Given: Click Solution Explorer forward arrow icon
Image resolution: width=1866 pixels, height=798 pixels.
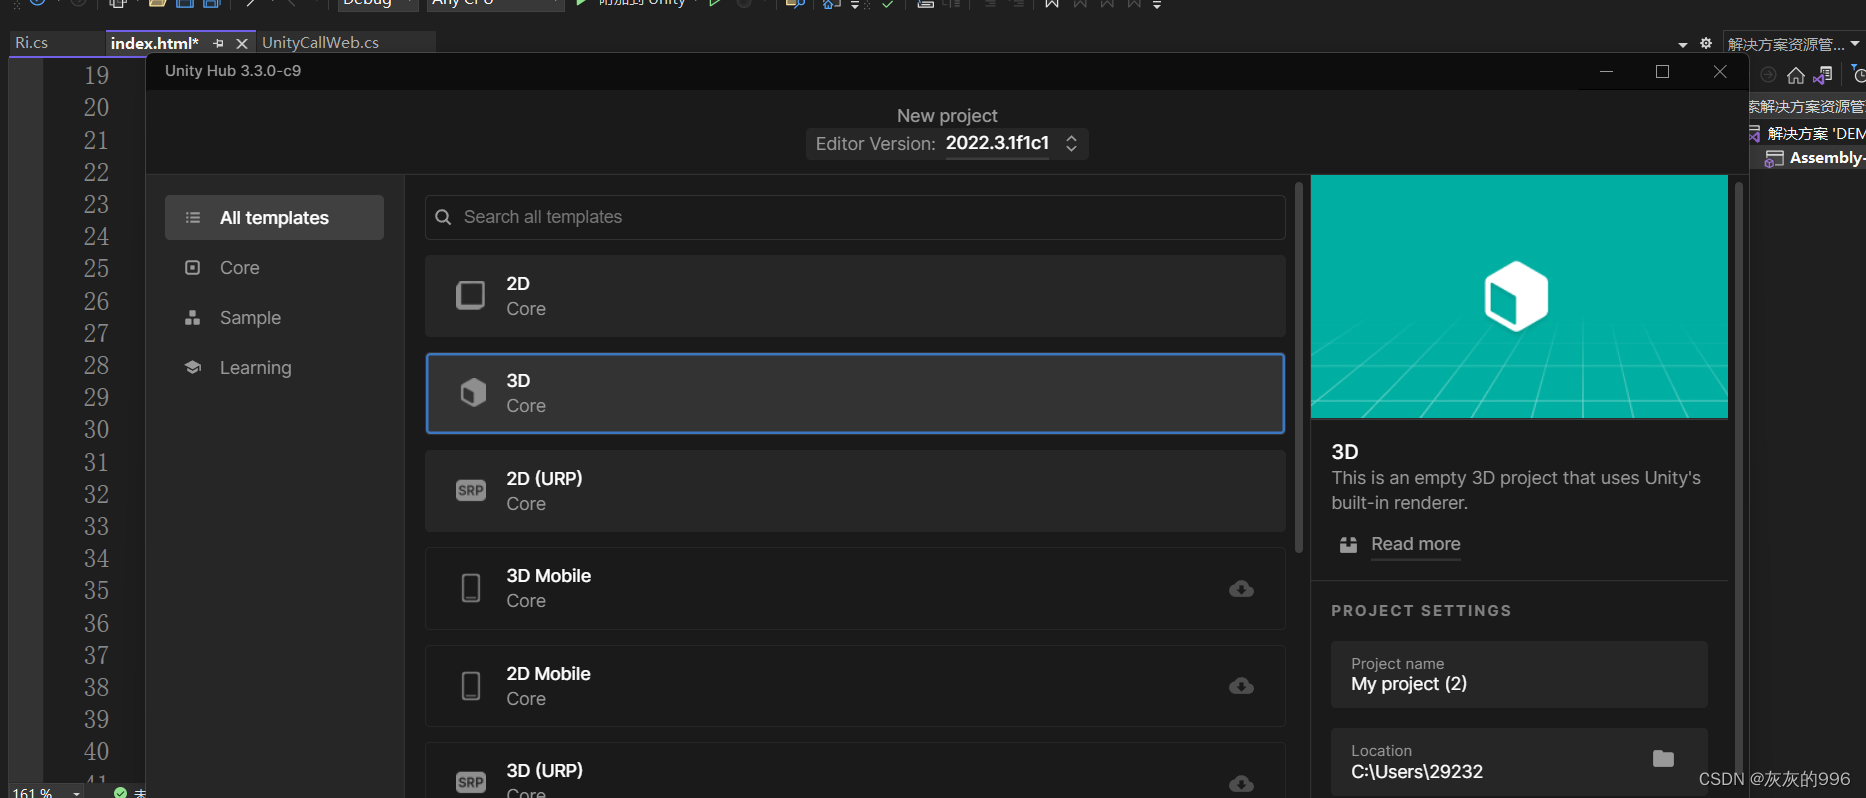Looking at the screenshot, I should tap(1768, 75).
